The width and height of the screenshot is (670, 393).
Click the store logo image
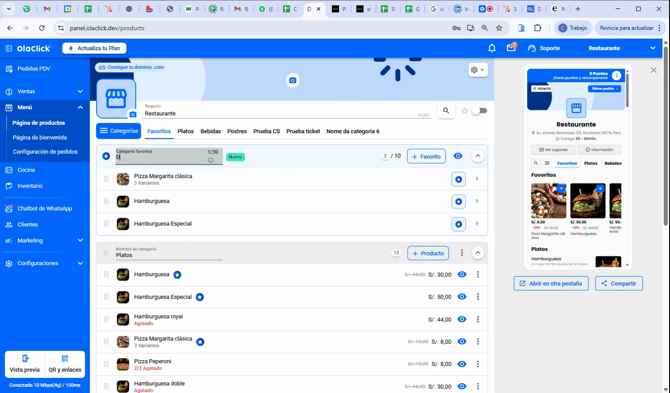pyautogui.click(x=116, y=98)
